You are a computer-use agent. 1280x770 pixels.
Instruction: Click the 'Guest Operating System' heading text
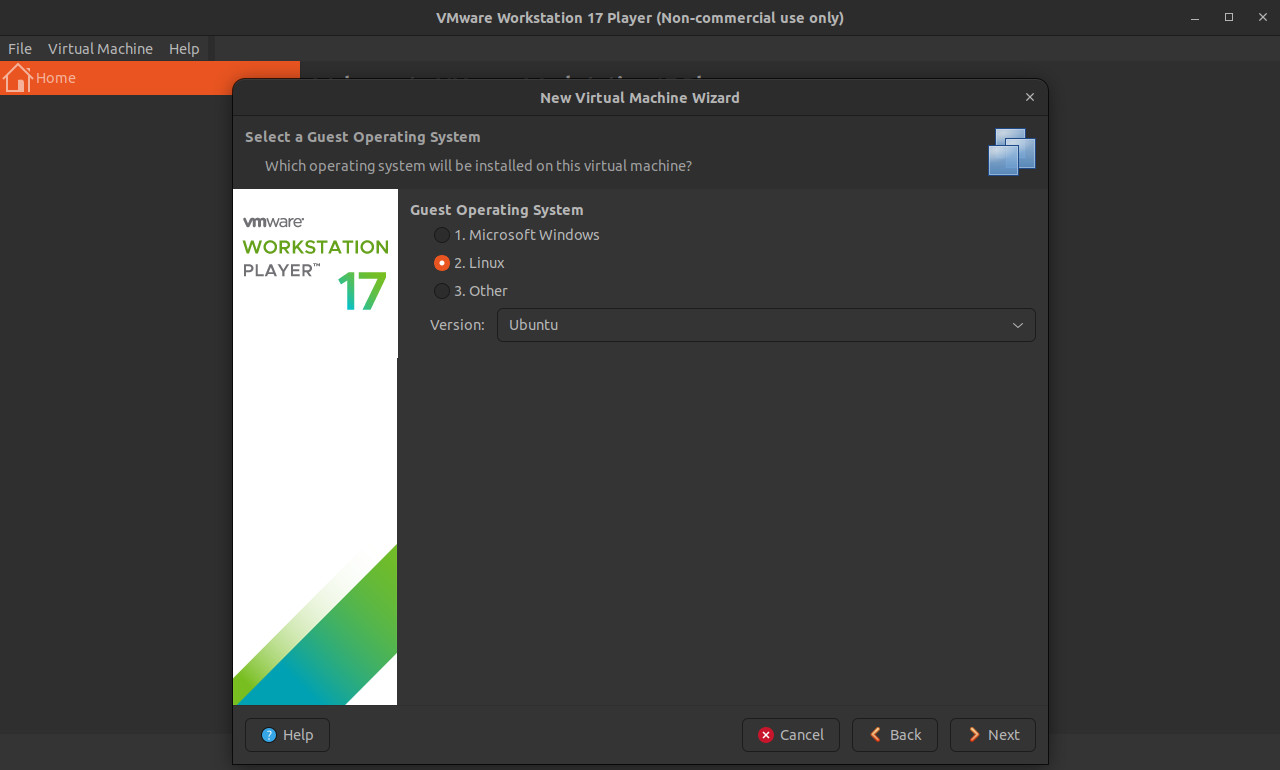pos(497,210)
